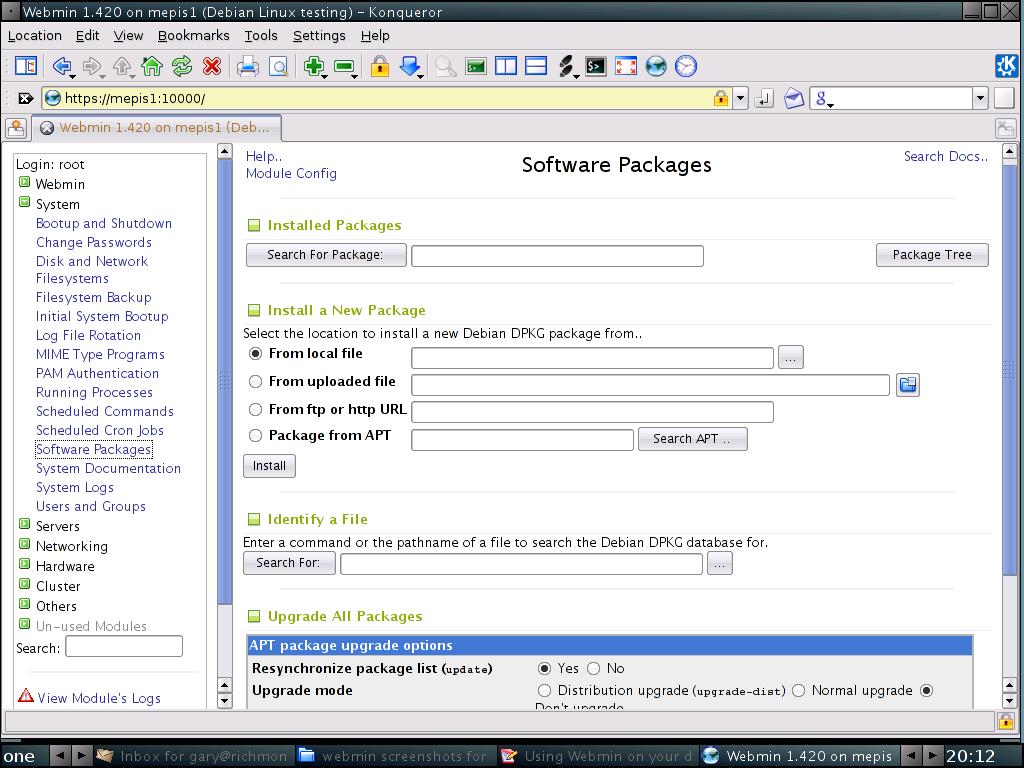Click the Search APT button
This screenshot has height=768, width=1024.
pyautogui.click(x=692, y=439)
